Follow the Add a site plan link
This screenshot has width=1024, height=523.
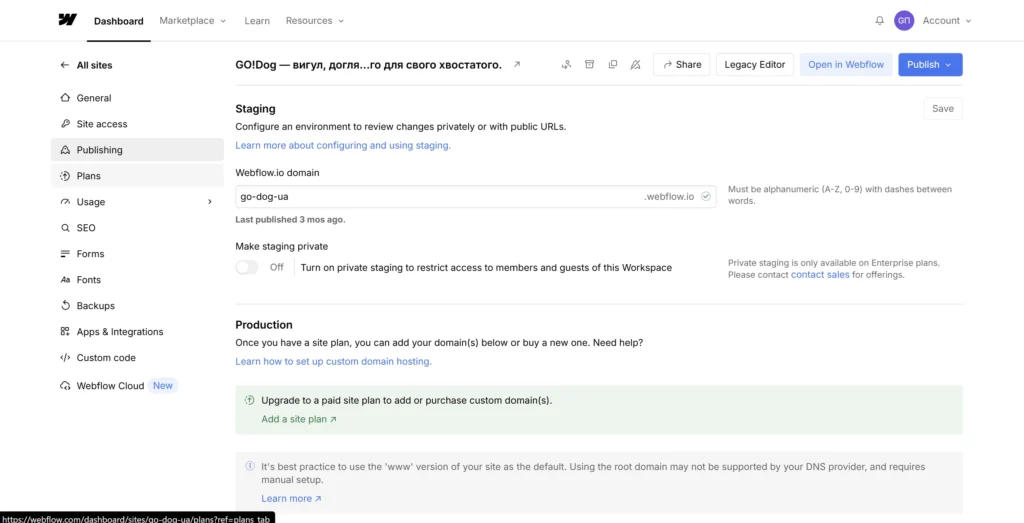(x=298, y=419)
